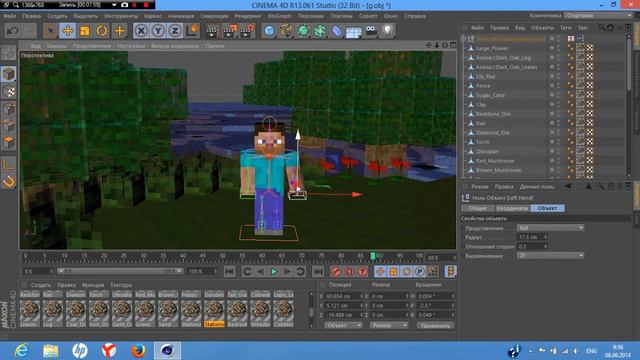Click the Радиус value field
Screen dimensions: 640x360
click(530, 237)
